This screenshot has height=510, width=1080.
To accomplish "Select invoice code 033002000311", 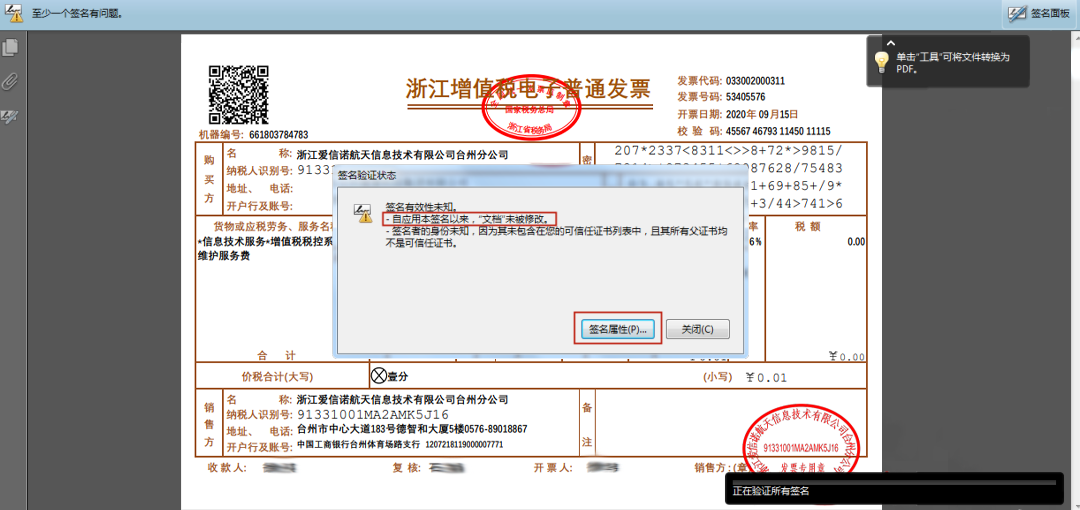I will pos(754,81).
